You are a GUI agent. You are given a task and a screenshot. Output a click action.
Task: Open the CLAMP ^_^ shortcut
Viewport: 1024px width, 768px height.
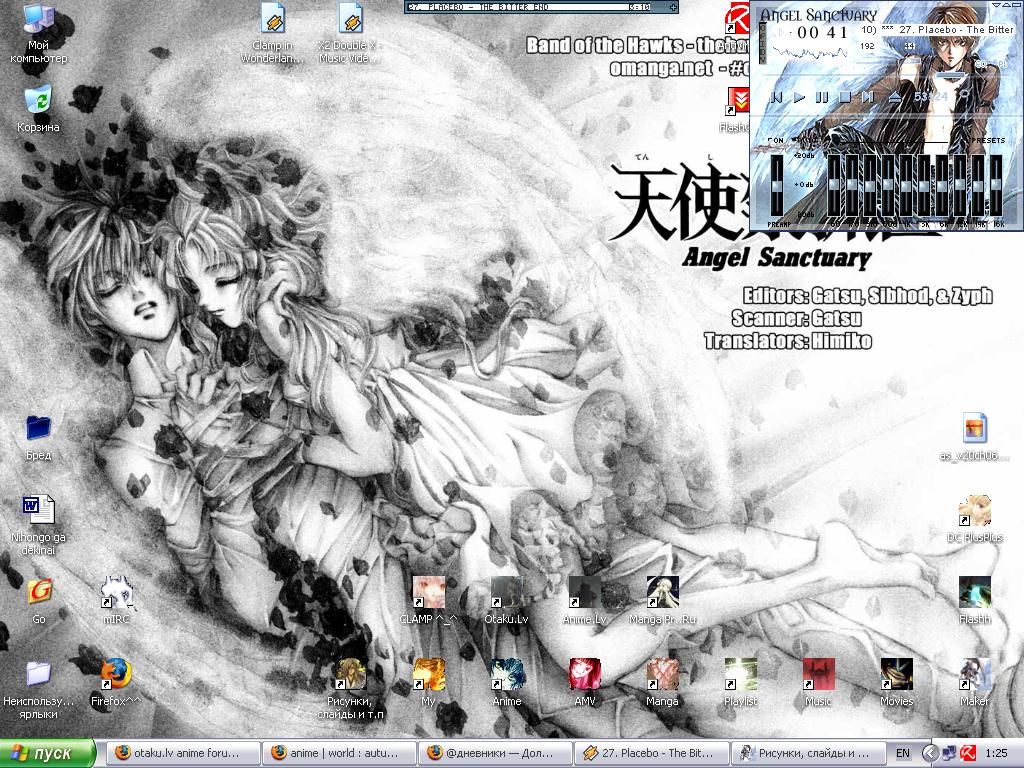pyautogui.click(x=428, y=601)
